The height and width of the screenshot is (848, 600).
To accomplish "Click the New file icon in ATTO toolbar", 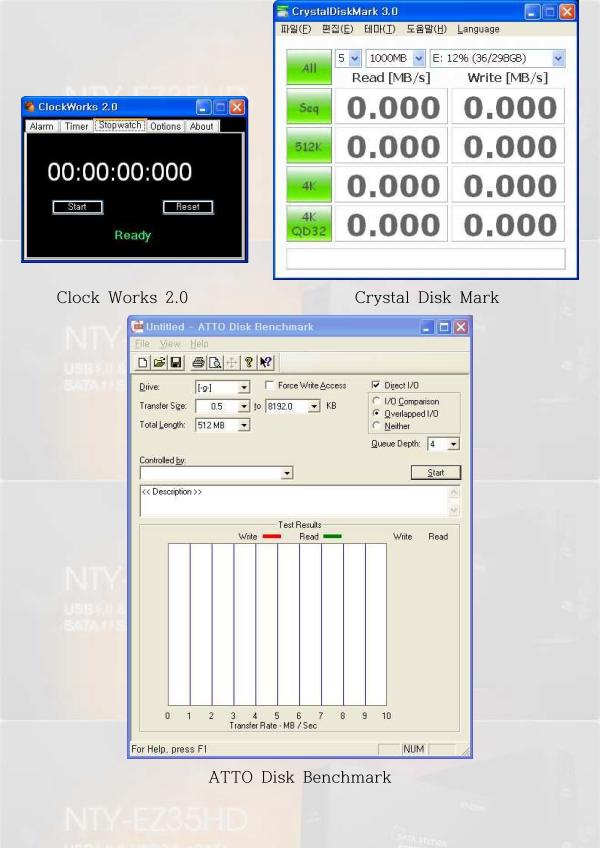I will [x=143, y=362].
